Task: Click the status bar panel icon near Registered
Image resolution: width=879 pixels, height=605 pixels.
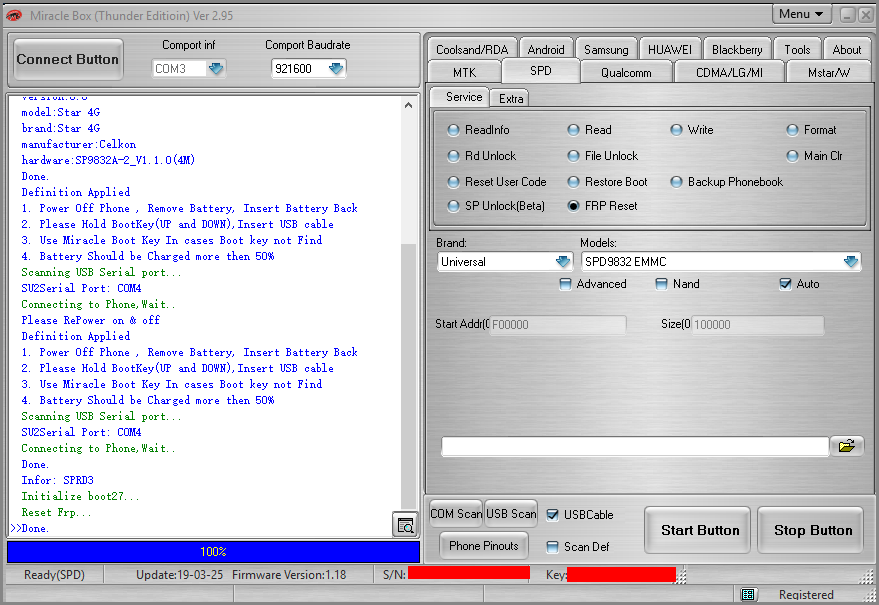Action: pyautogui.click(x=748, y=594)
